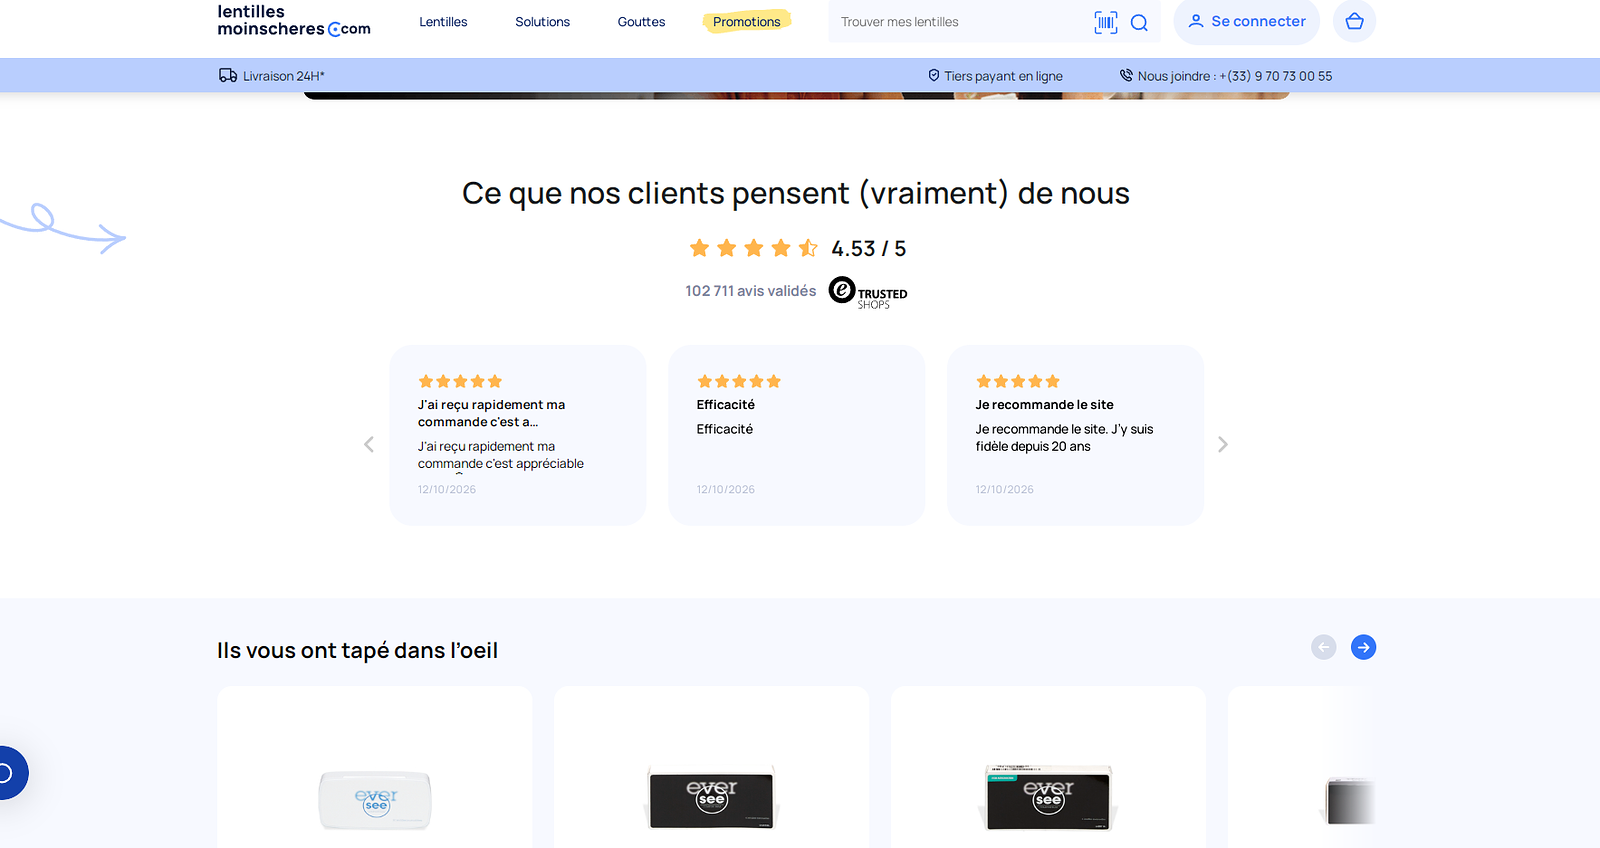Click the phone icon beside Nous joindre
The height and width of the screenshot is (848, 1600).
tap(1126, 75)
